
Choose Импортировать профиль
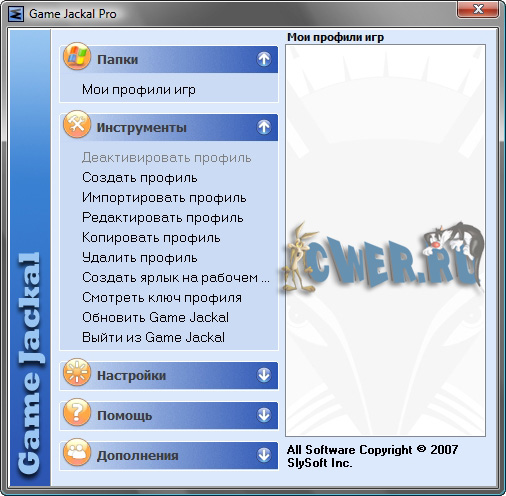(164, 198)
